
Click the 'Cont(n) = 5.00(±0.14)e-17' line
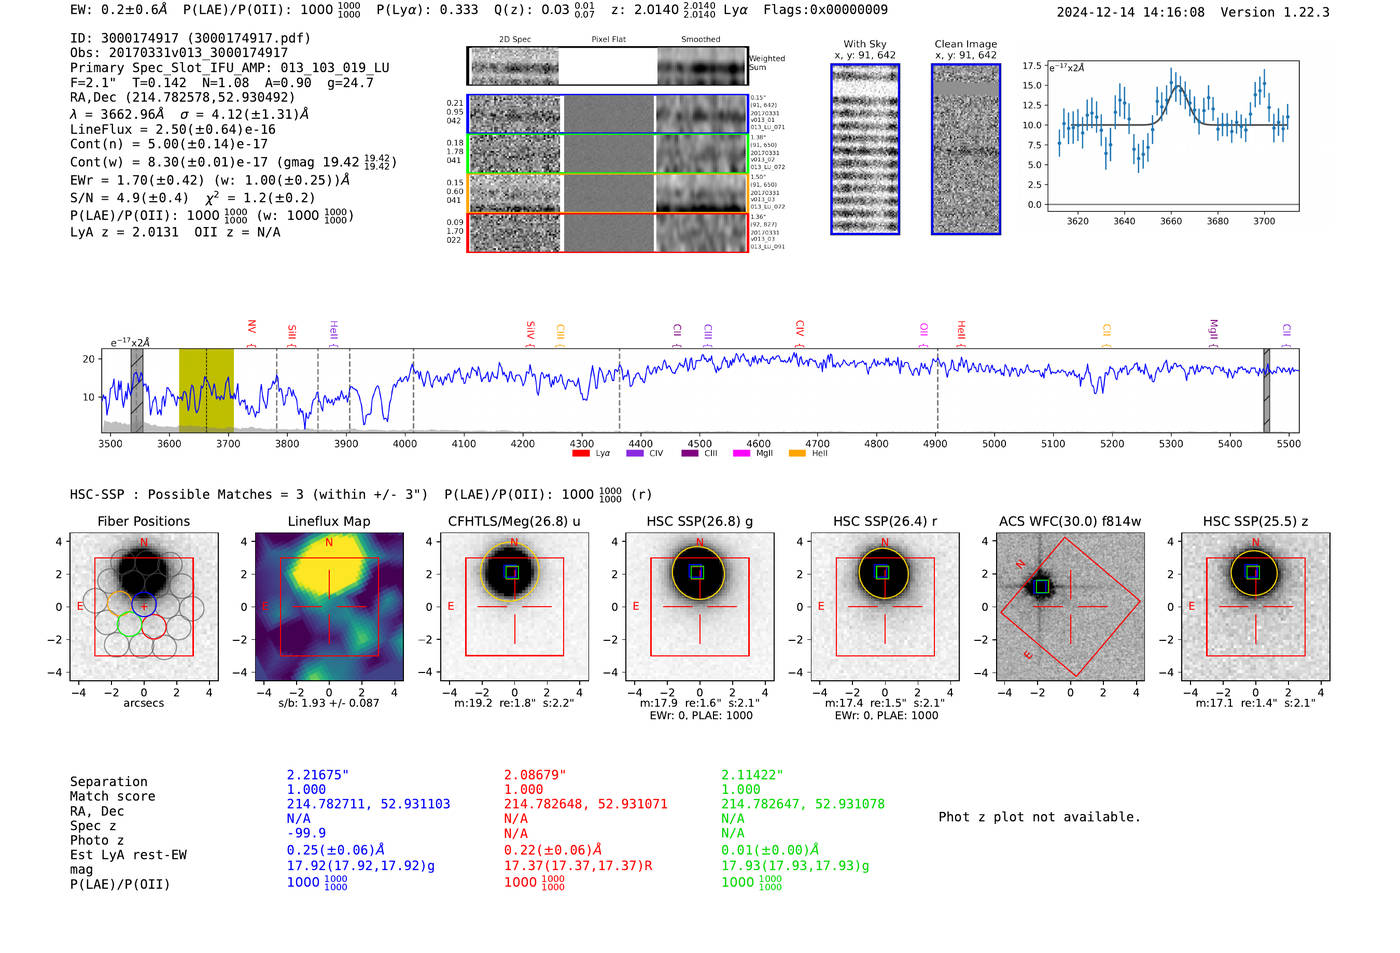[x=169, y=144]
